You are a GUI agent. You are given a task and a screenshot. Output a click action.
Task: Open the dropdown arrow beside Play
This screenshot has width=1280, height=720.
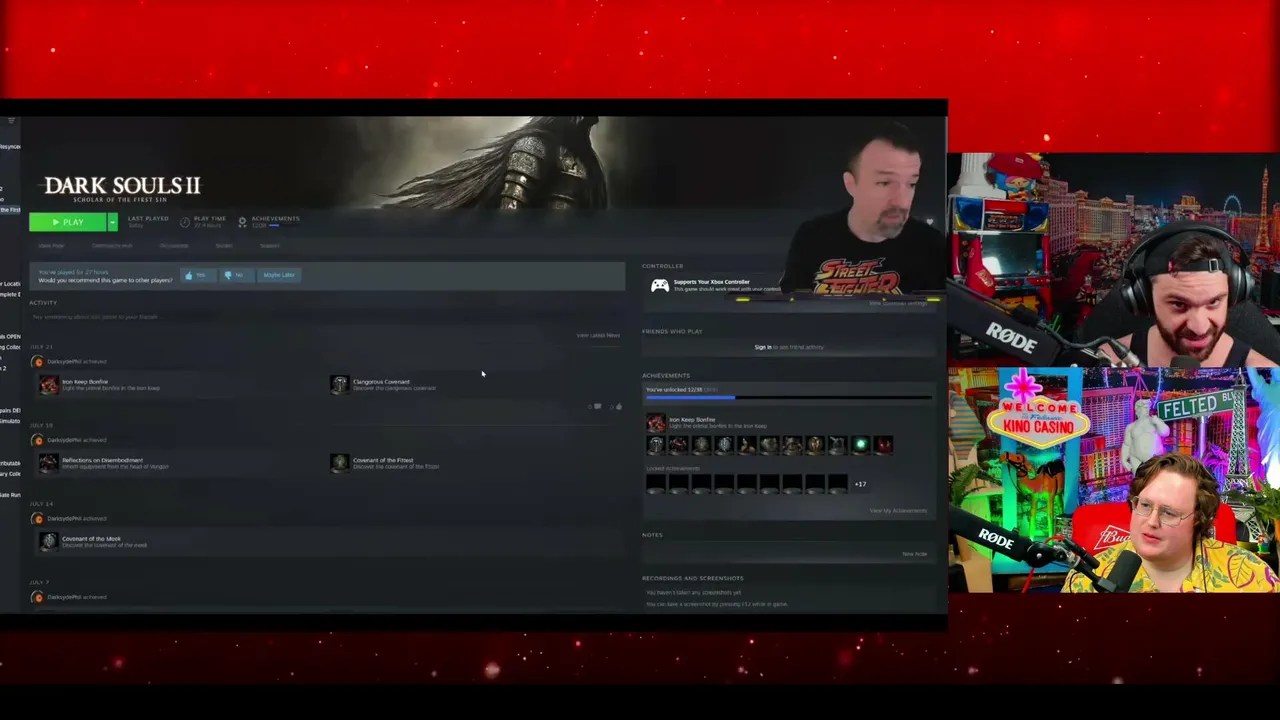pyautogui.click(x=112, y=222)
